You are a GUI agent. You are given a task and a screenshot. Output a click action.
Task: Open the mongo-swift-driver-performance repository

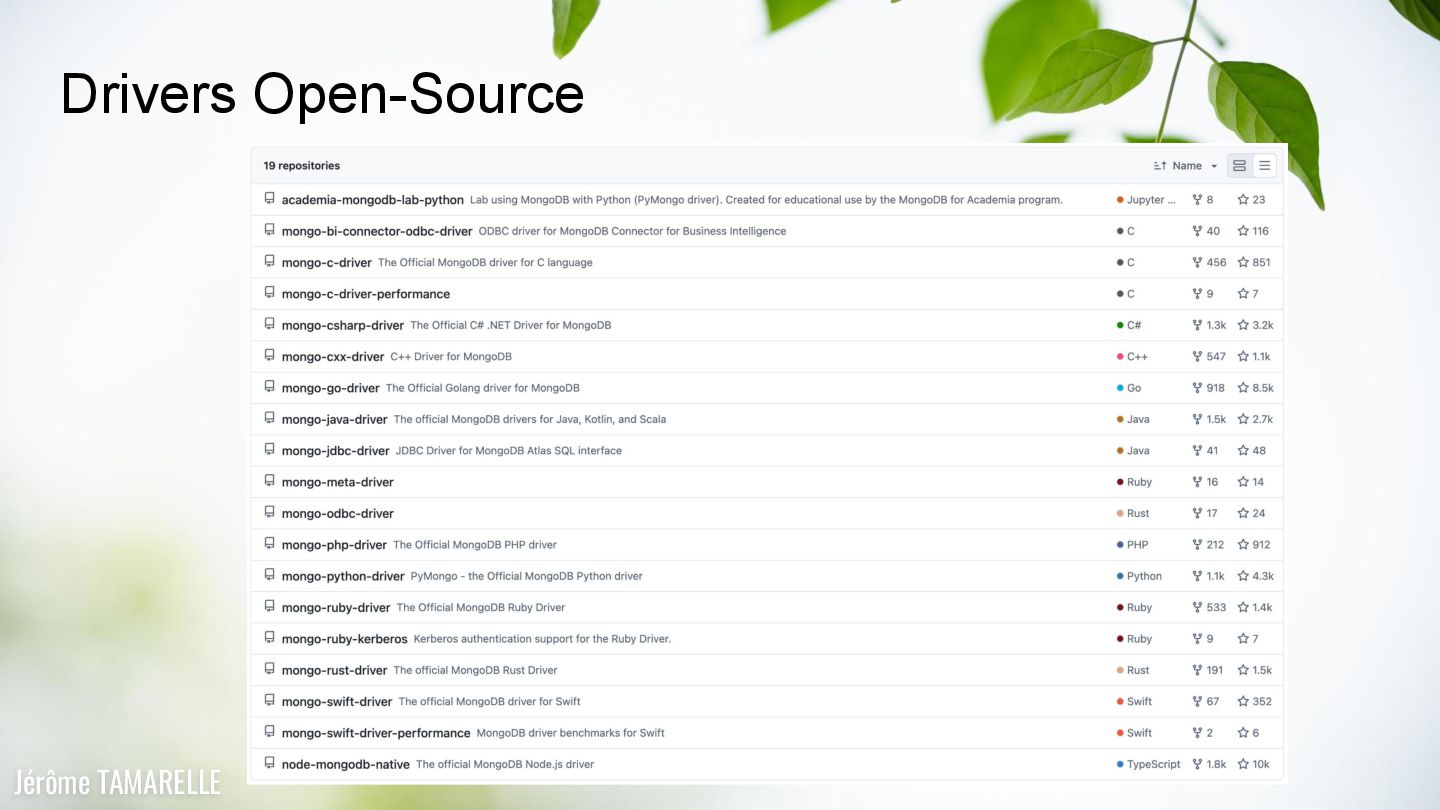coord(376,733)
